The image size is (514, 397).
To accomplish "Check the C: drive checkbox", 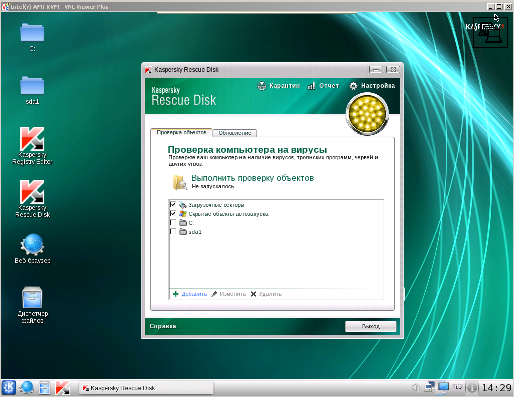I will pos(173,223).
